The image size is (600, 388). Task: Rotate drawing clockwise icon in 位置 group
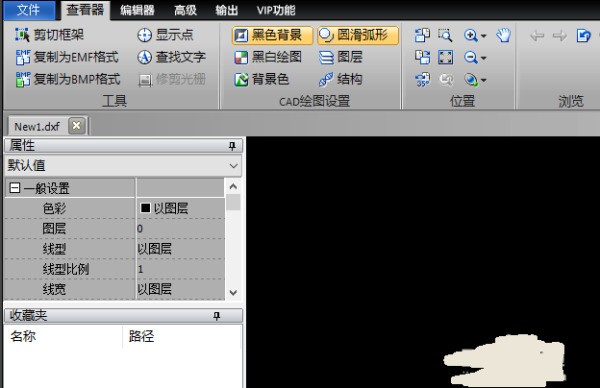coord(422,57)
